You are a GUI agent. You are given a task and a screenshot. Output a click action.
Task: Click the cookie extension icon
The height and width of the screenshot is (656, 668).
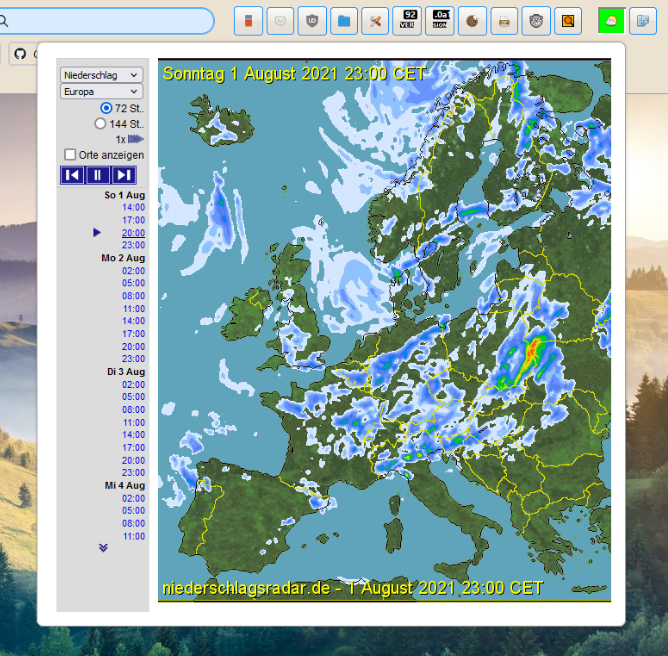tap(473, 21)
